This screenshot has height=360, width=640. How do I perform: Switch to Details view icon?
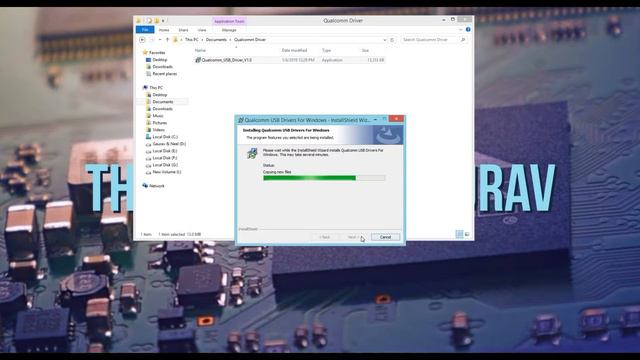pos(460,234)
